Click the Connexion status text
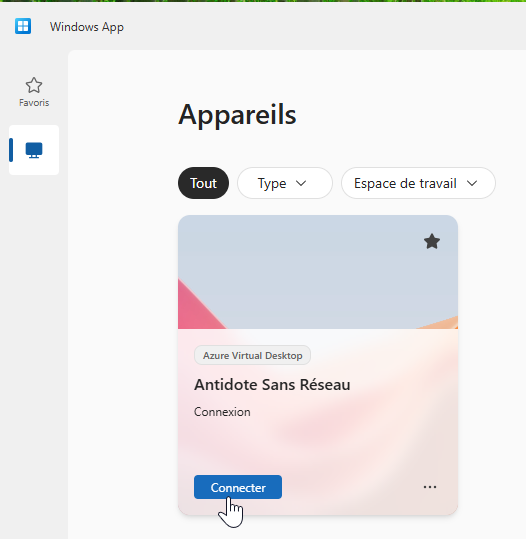The height and width of the screenshot is (539, 526). point(222,412)
